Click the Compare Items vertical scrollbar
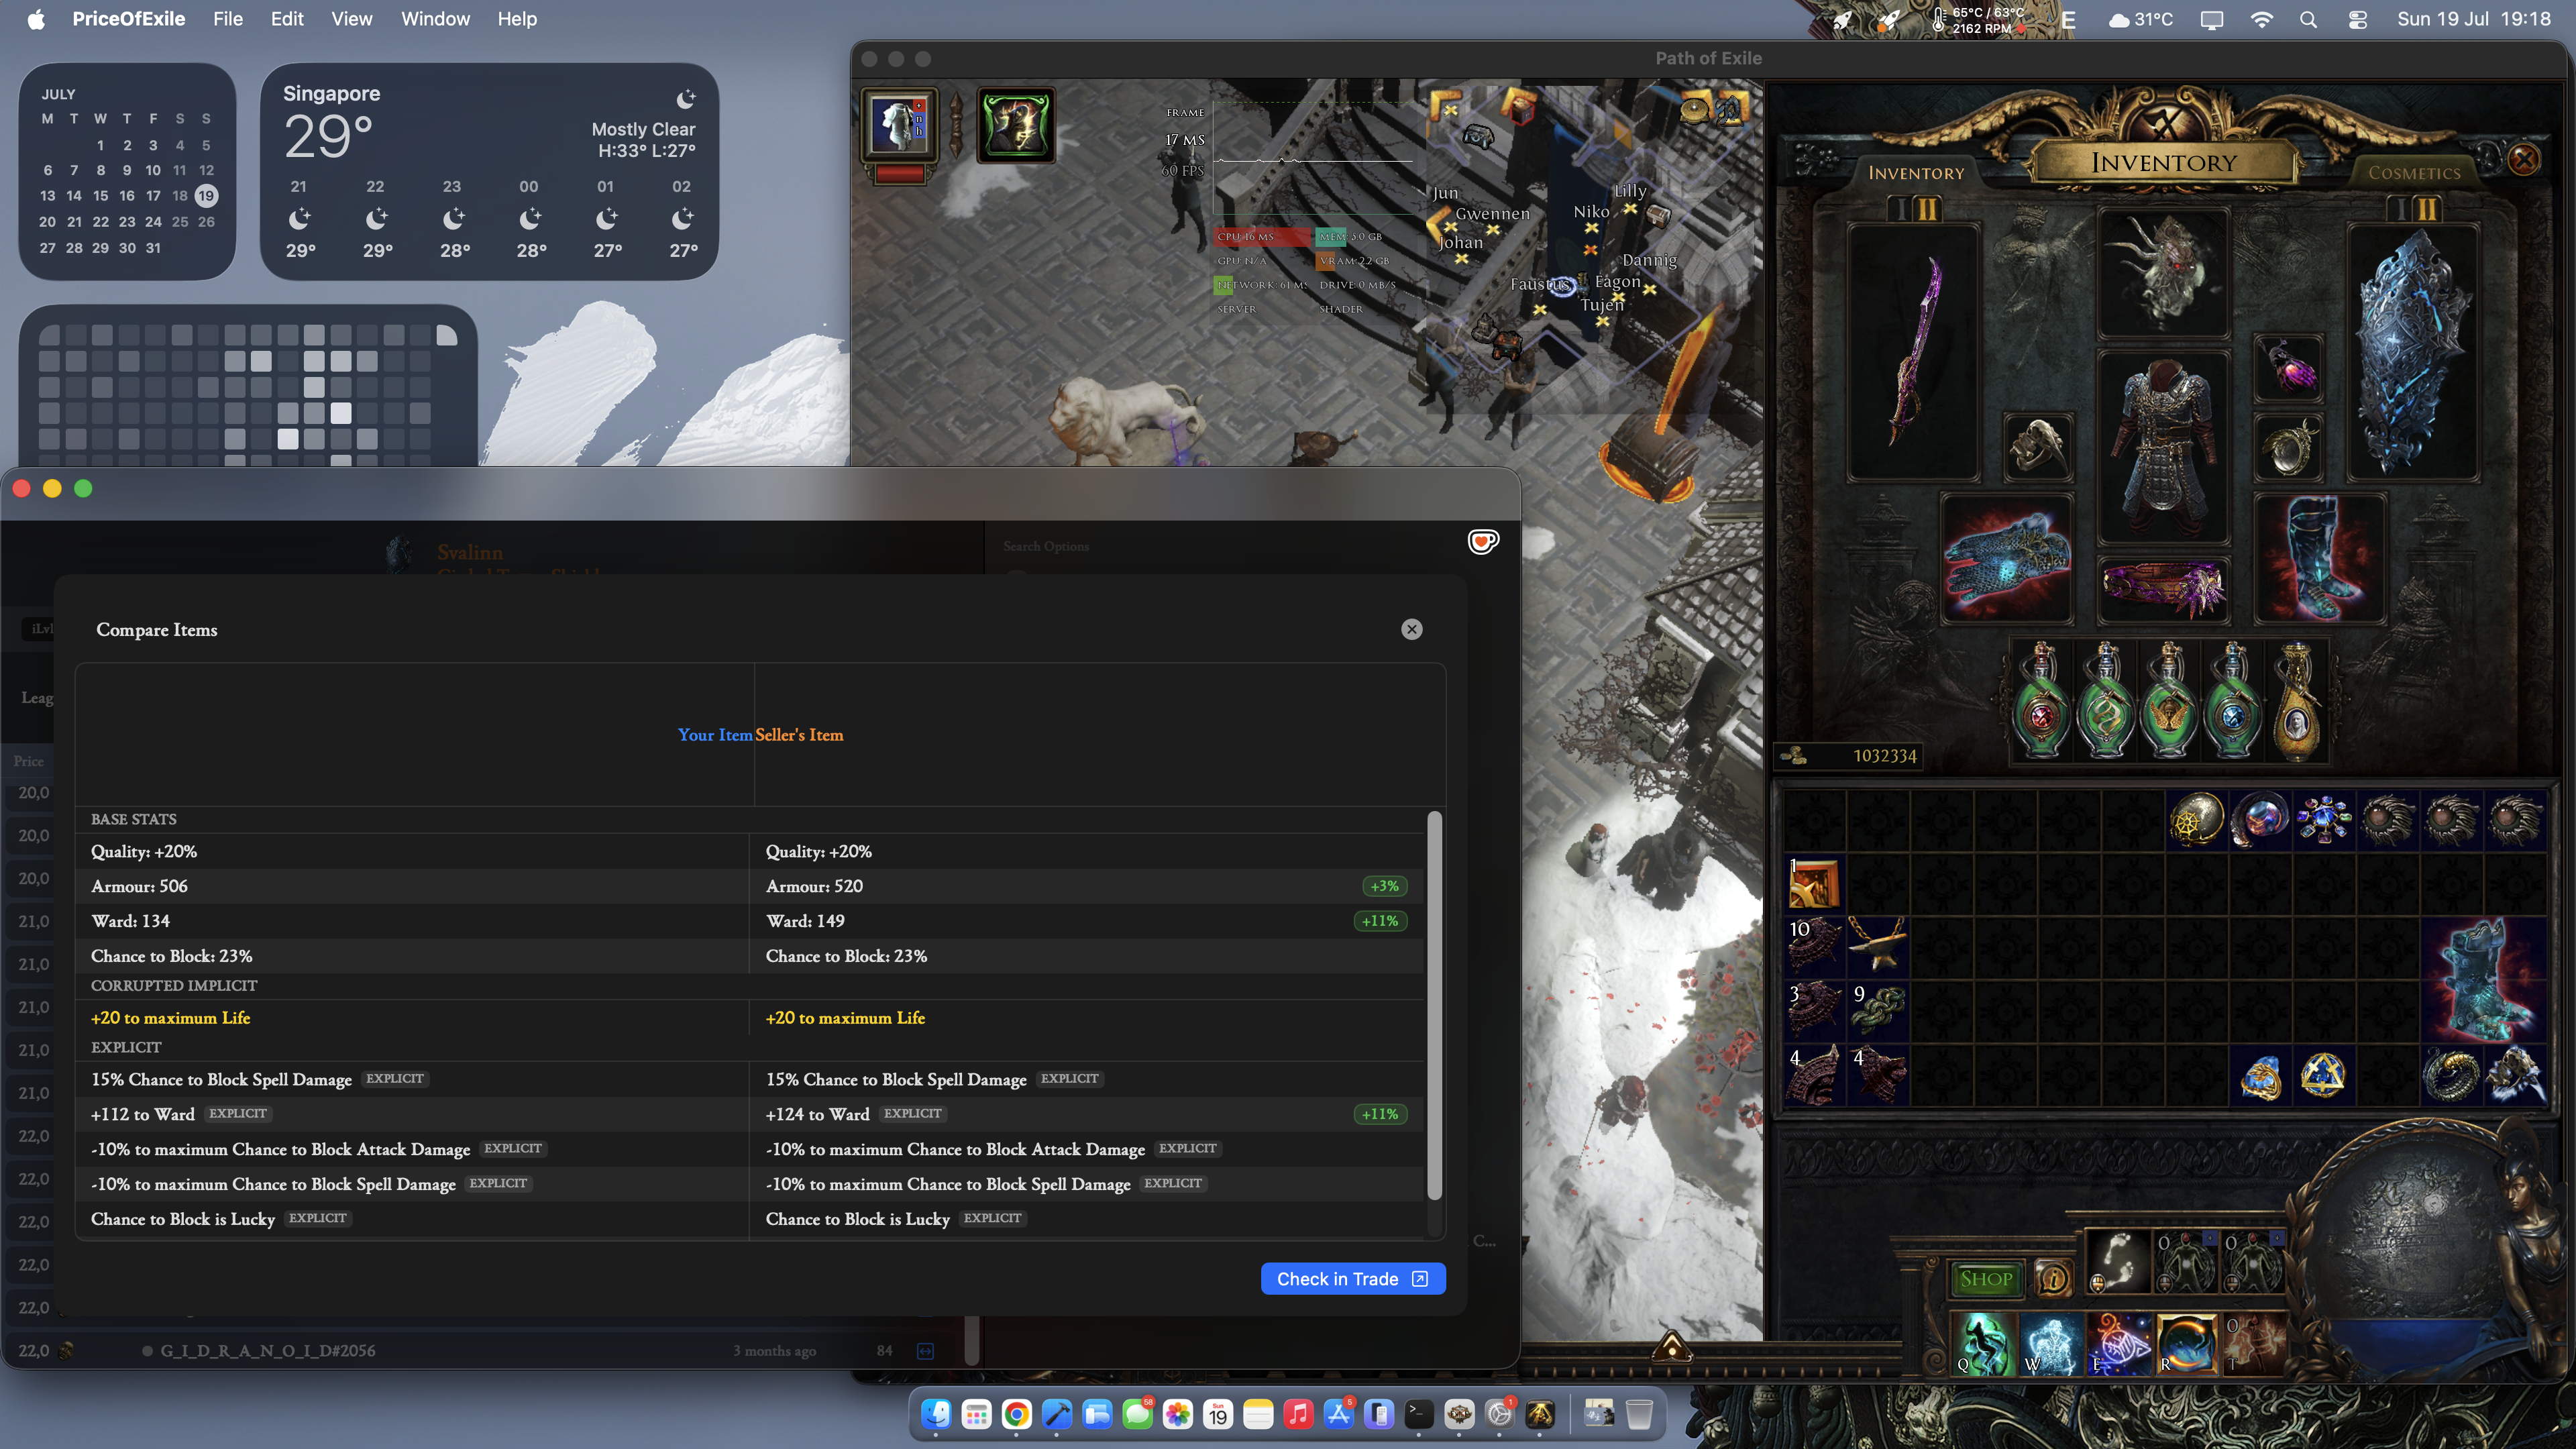This screenshot has width=2576, height=1449. pos(1434,1005)
